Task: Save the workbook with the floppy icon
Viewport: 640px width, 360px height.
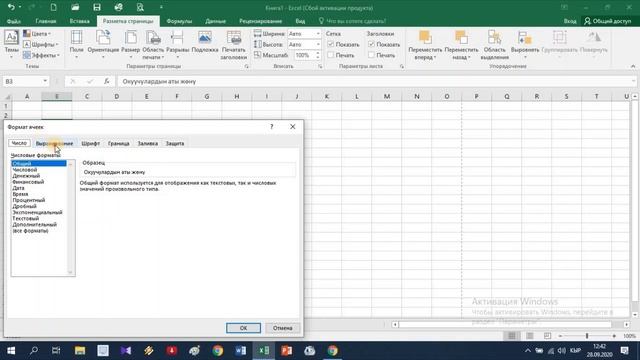Action: [x=97, y=7]
